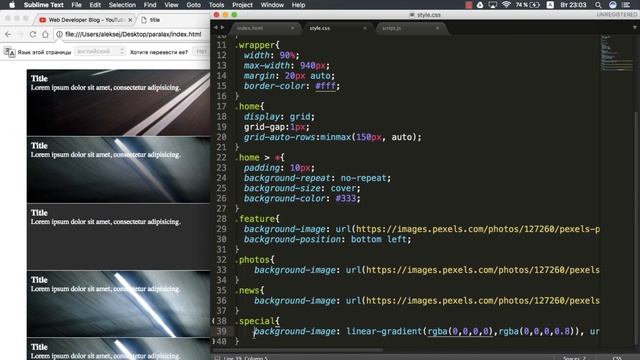The image size is (640, 360).
Task: Open the Sublime Text application menu
Action: [44, 5]
